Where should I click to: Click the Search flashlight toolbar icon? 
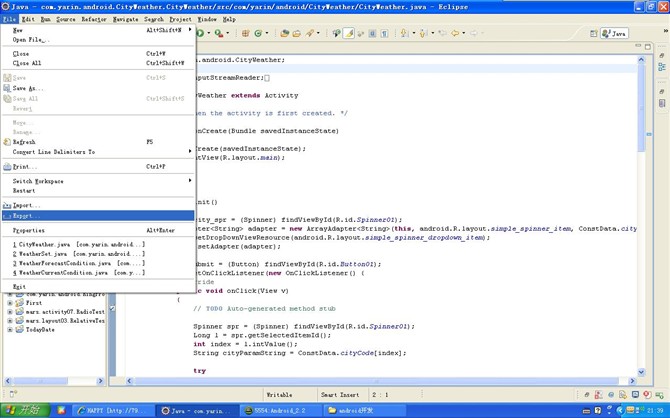tap(310, 33)
